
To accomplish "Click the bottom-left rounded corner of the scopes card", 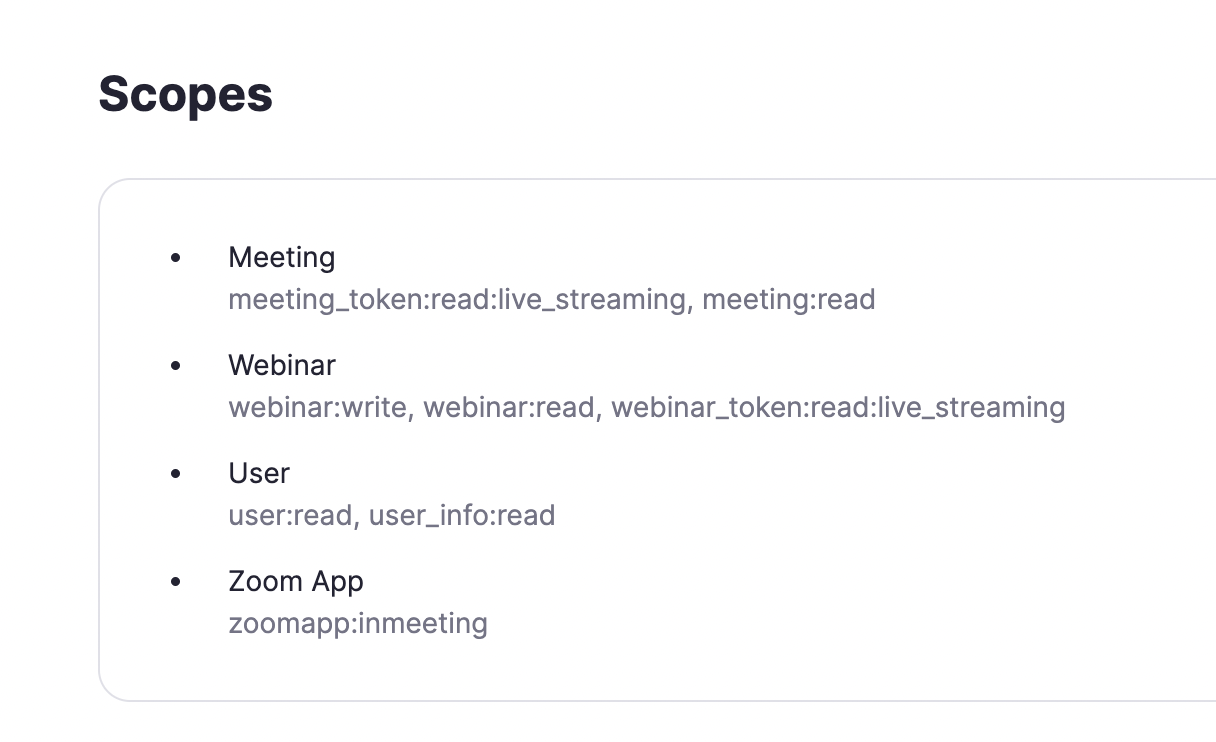I will pyautogui.click(x=108, y=691).
